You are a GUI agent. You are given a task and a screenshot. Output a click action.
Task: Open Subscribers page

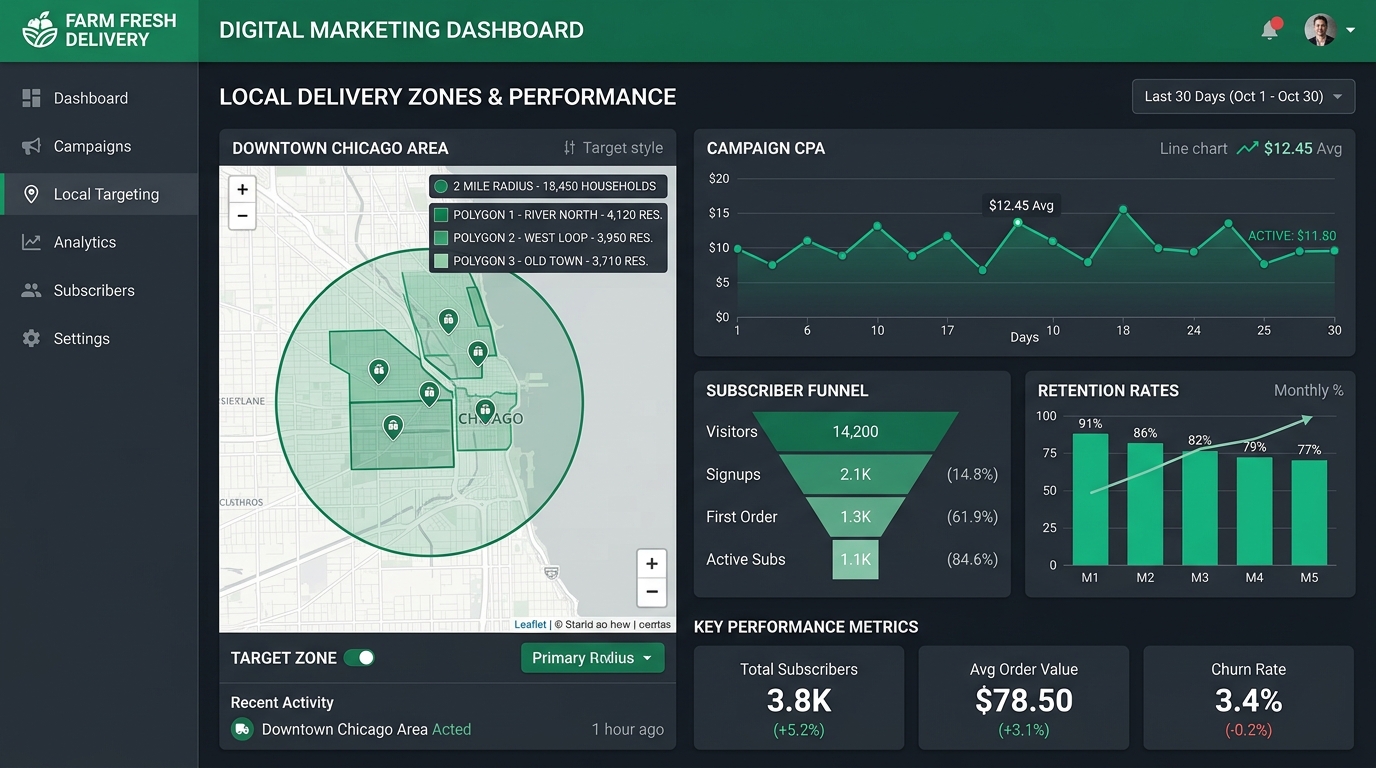point(99,290)
